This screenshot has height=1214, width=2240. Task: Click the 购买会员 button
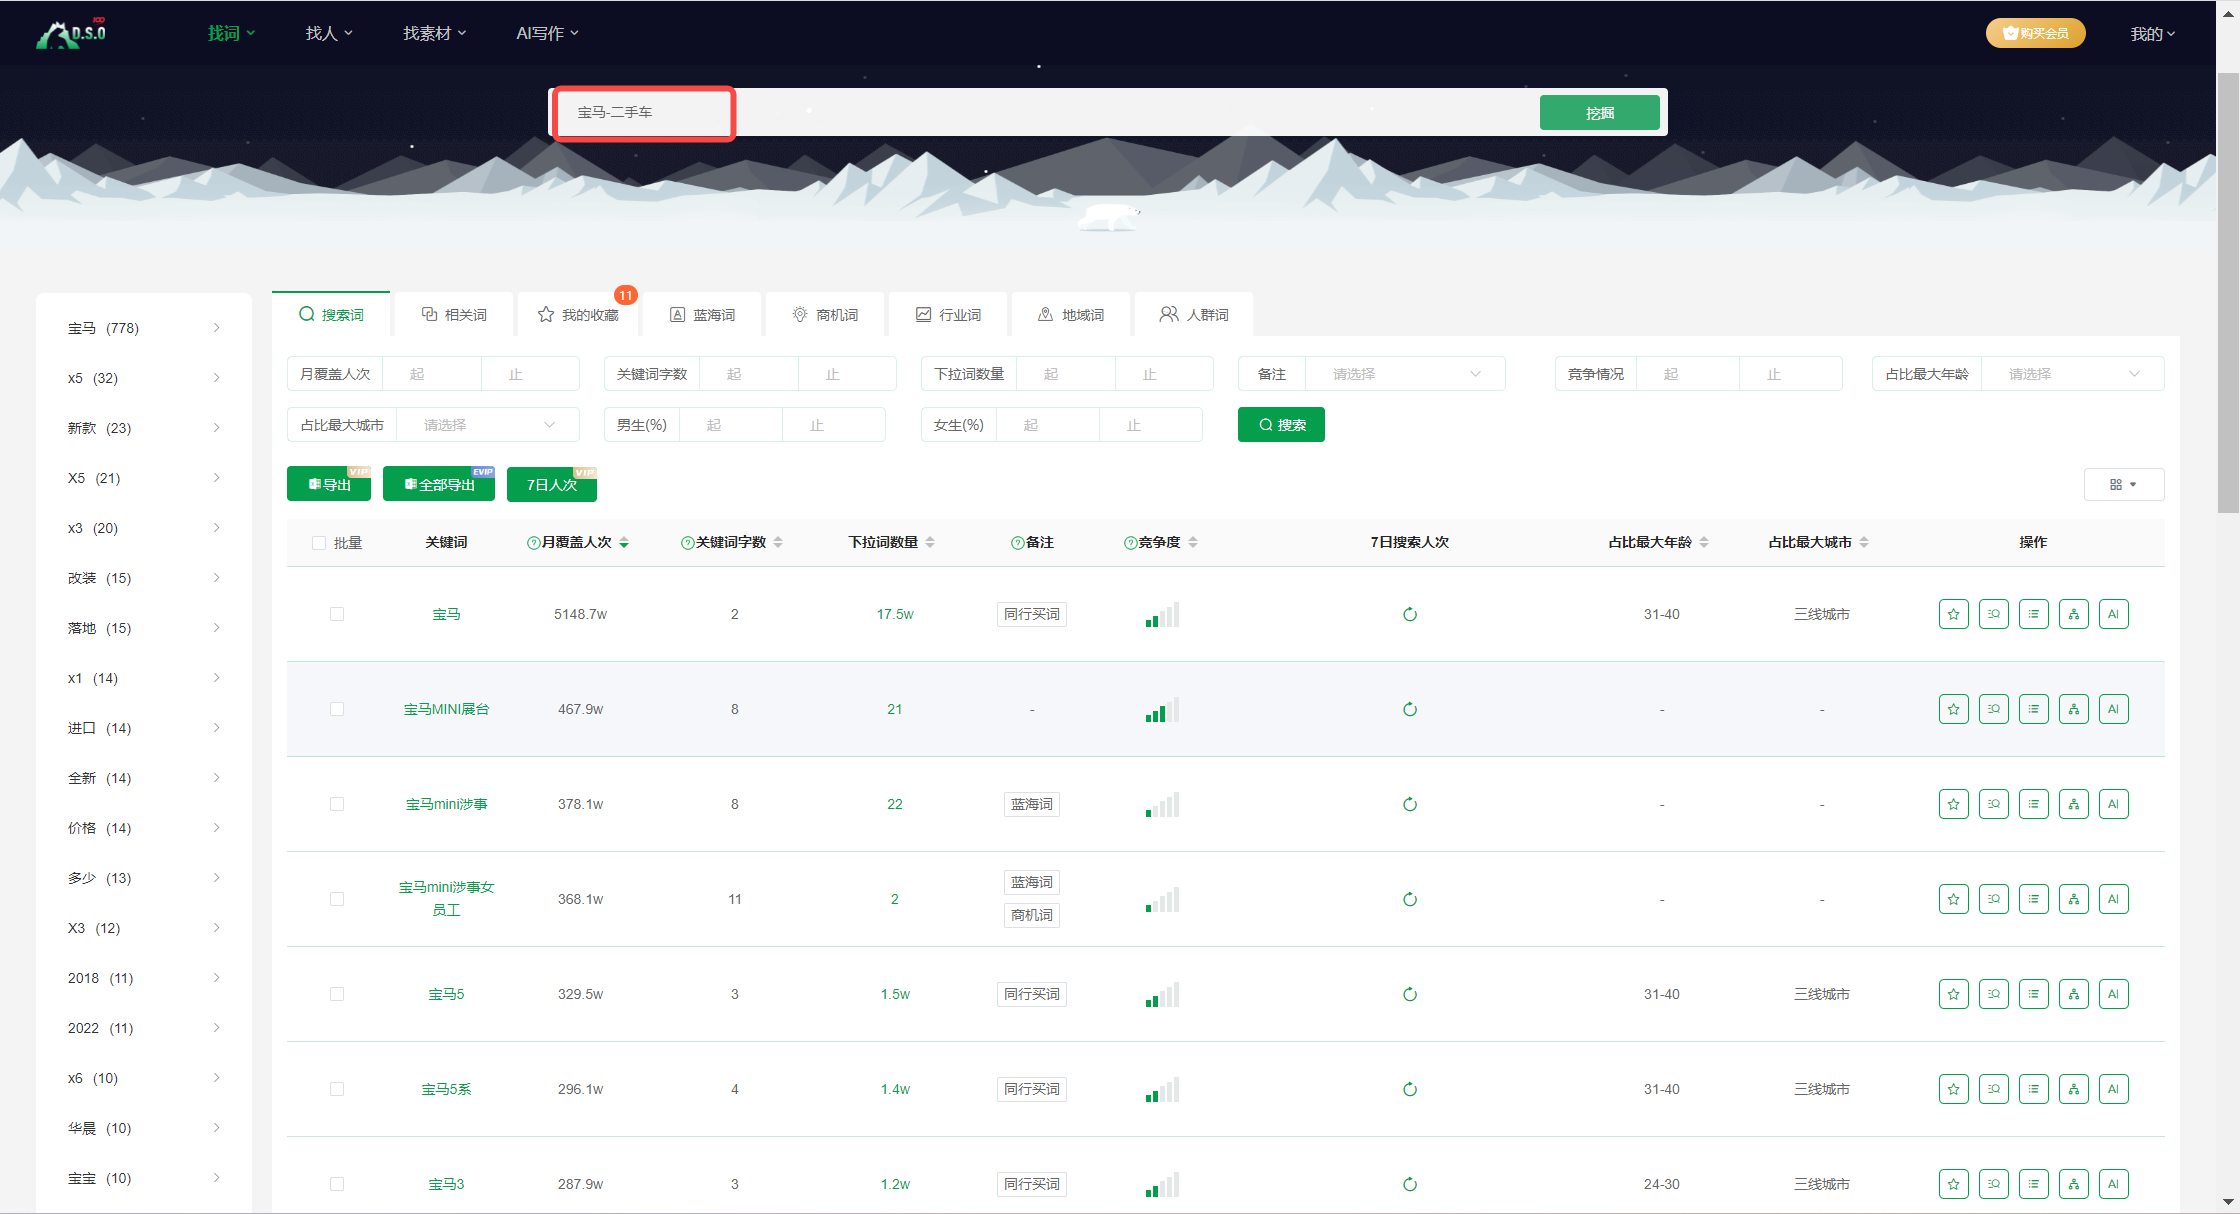click(2035, 33)
